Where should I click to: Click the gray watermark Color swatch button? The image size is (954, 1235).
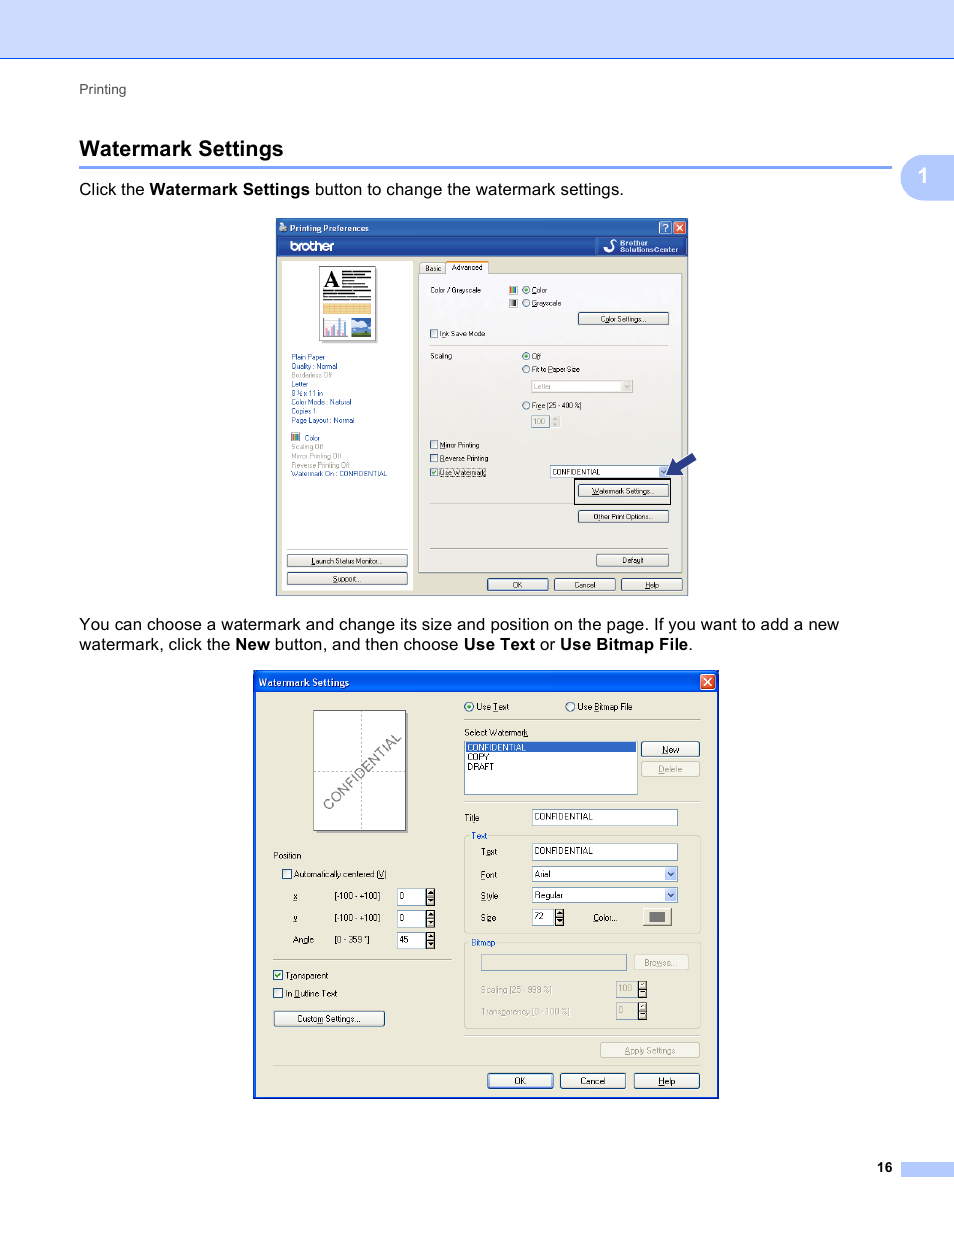pos(657,917)
